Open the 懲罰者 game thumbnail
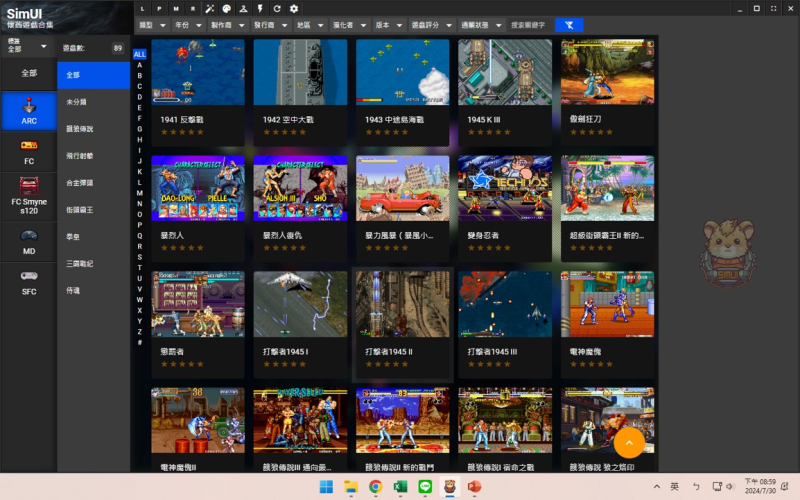This screenshot has width=800, height=500. 197,304
